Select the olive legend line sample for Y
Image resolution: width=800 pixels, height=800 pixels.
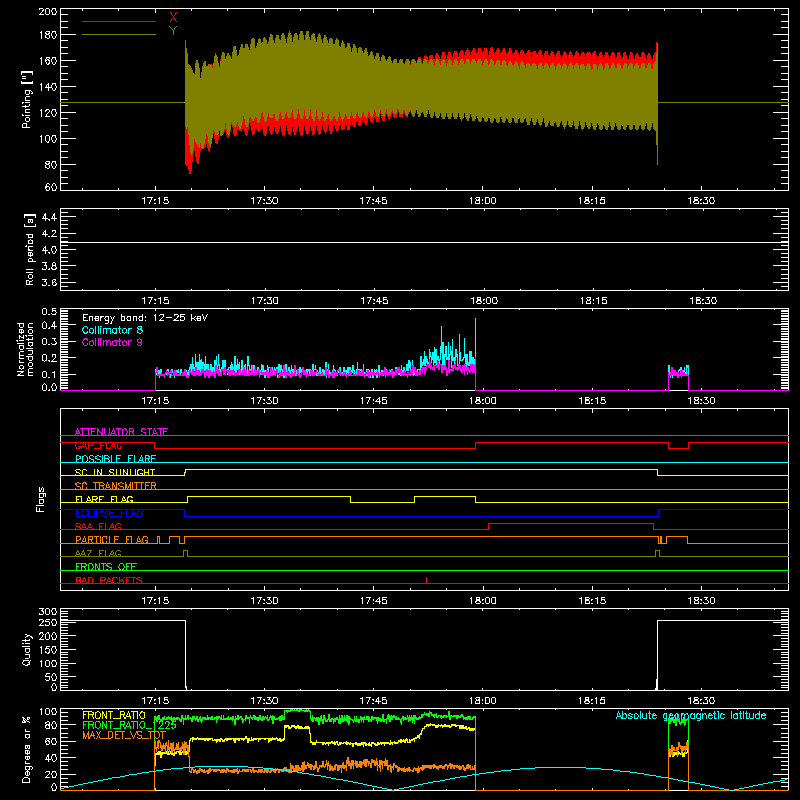pos(119,34)
